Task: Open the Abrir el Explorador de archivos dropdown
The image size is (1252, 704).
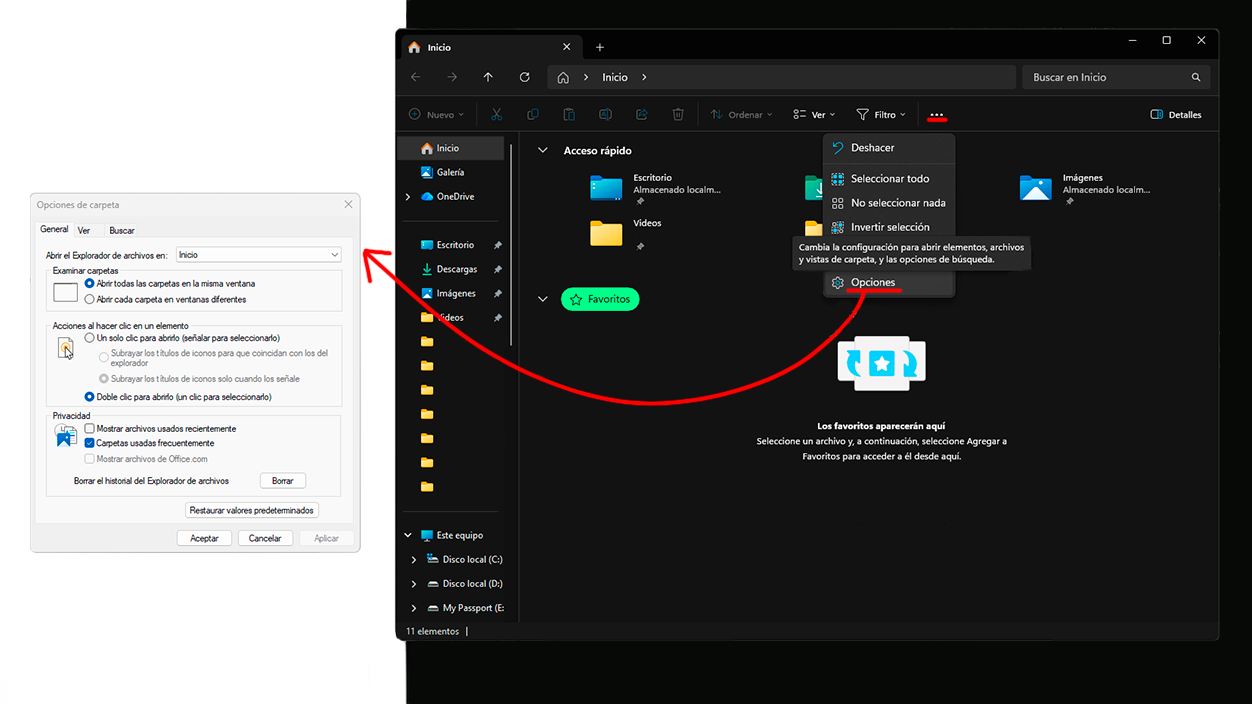Action: 258,254
